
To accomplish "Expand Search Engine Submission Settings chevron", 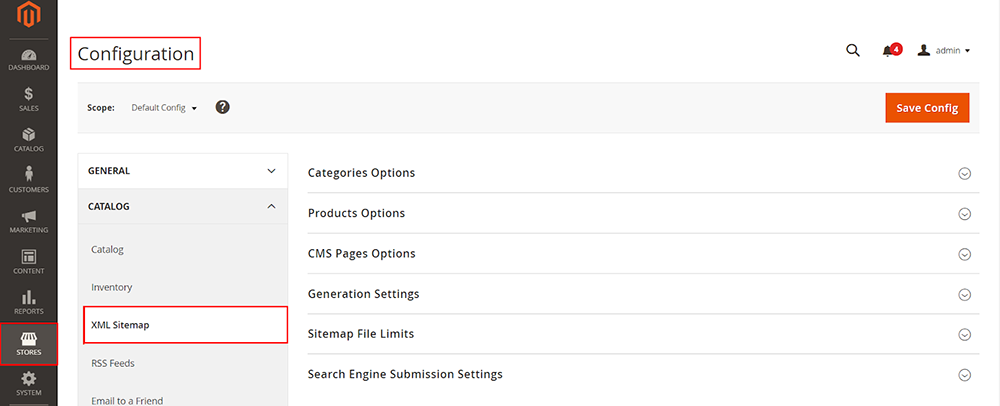I will (x=964, y=375).
